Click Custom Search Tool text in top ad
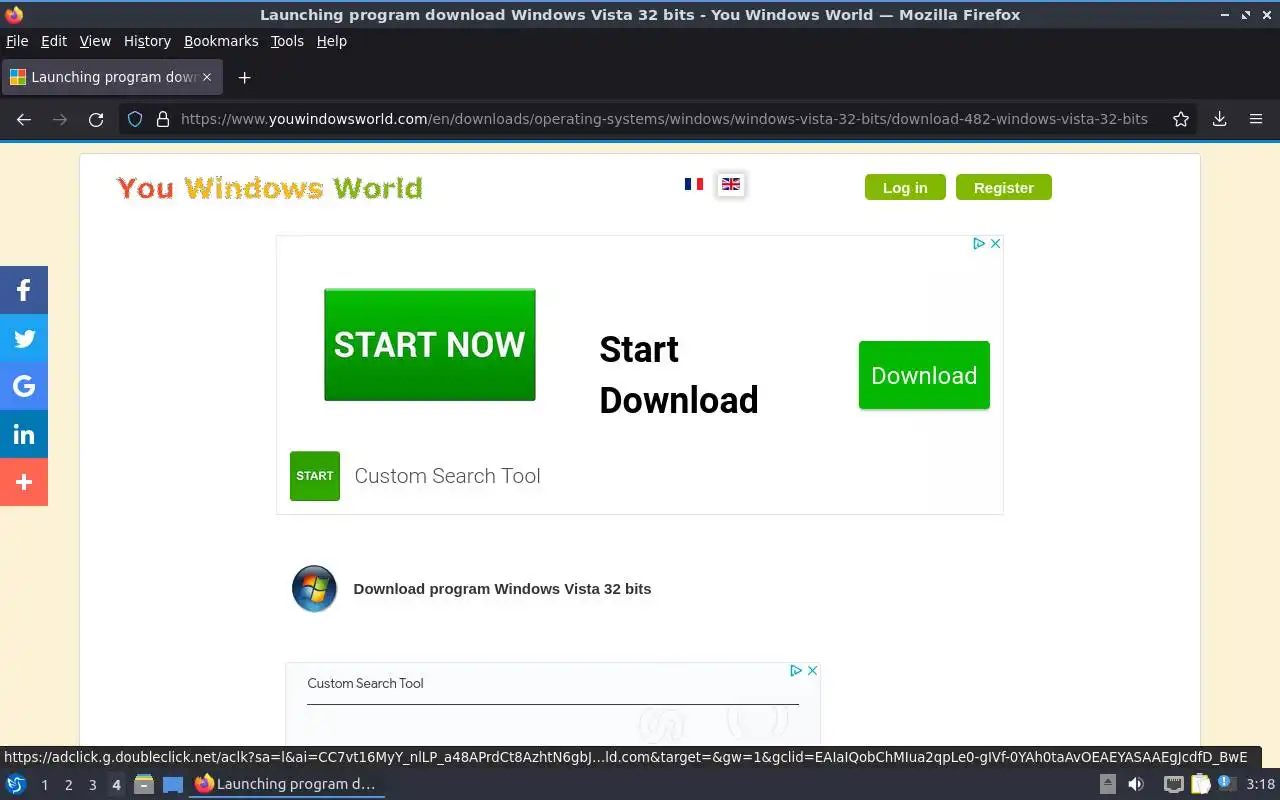This screenshot has height=800, width=1280. (447, 476)
